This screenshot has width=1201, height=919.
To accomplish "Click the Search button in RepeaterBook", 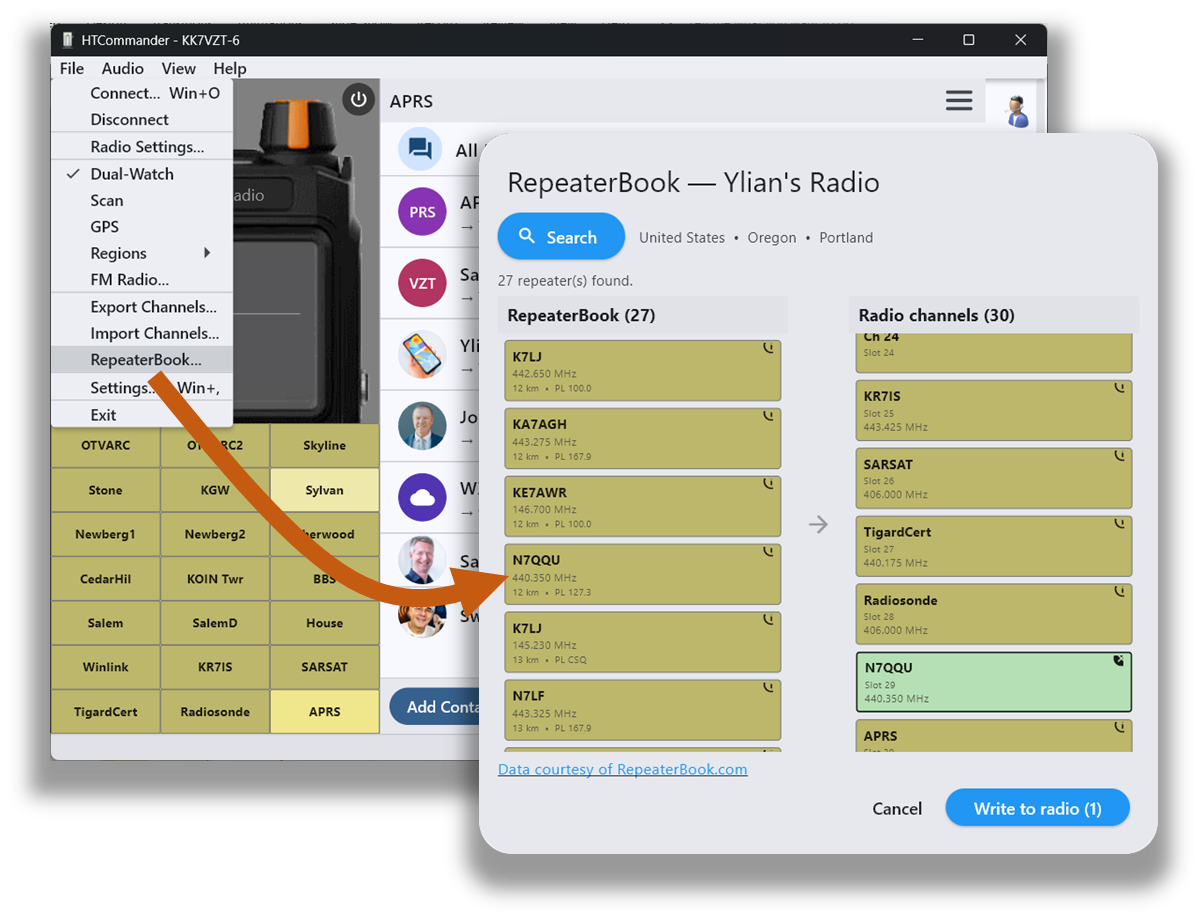I will click(561, 237).
